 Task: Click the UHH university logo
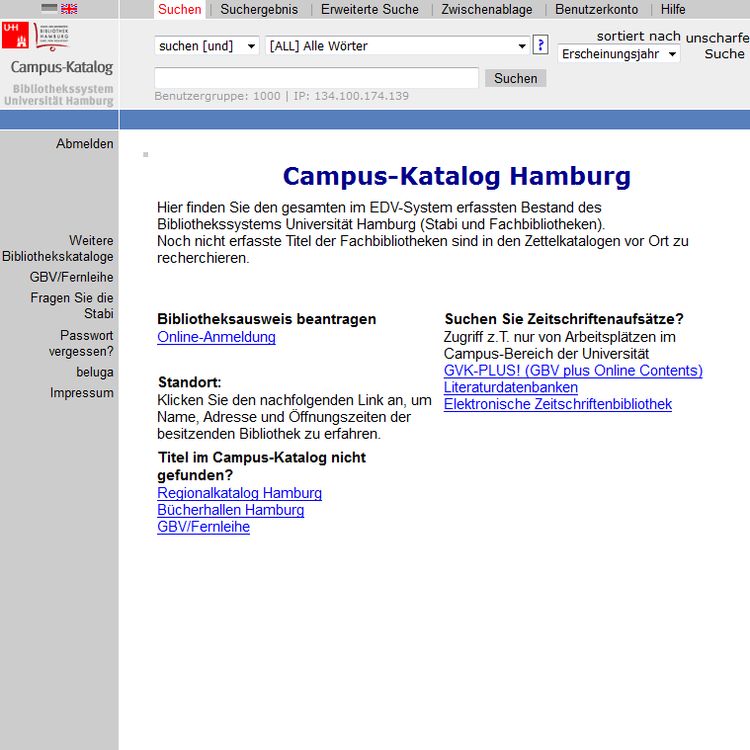(15, 35)
